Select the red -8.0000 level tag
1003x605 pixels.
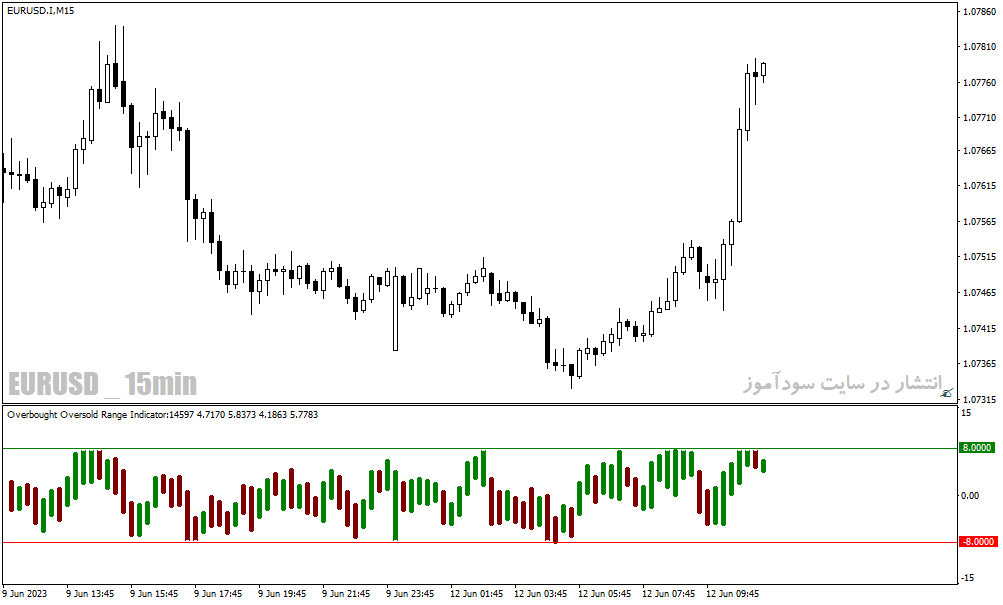pyautogui.click(x=977, y=542)
